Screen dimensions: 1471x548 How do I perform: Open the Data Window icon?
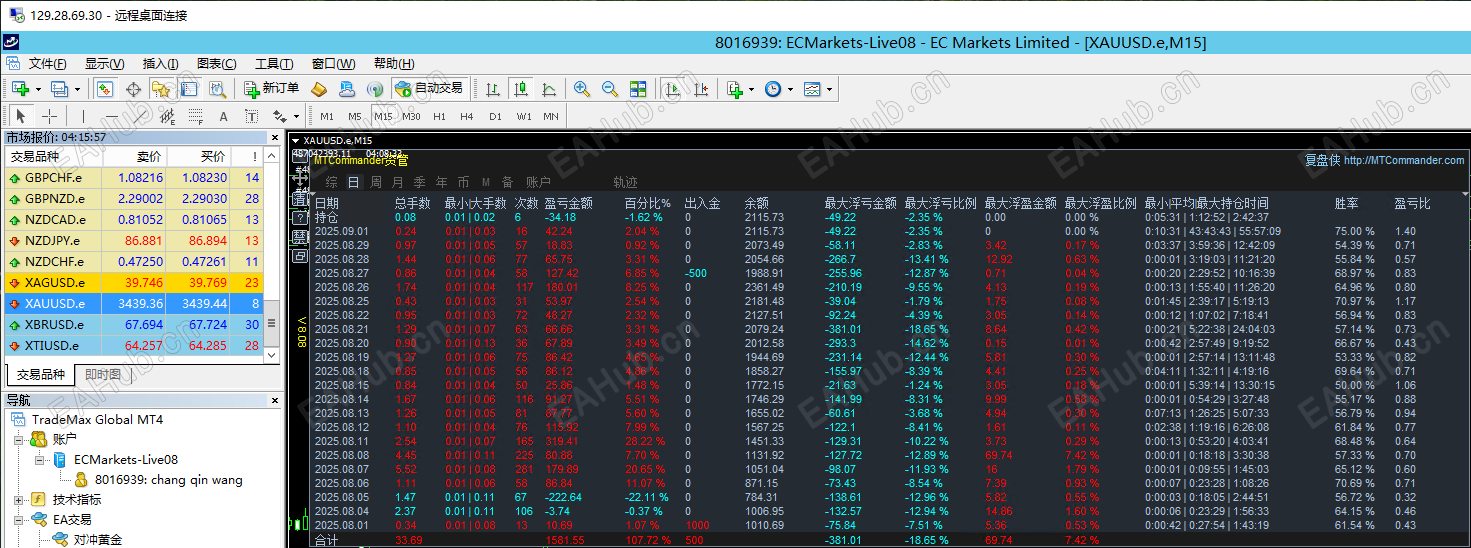point(133,89)
